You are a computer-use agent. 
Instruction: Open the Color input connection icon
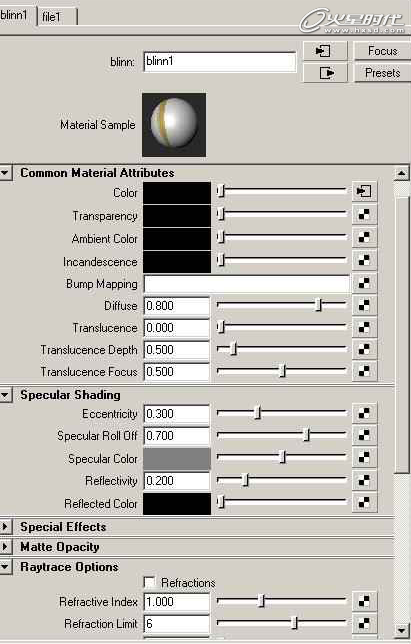click(x=364, y=191)
